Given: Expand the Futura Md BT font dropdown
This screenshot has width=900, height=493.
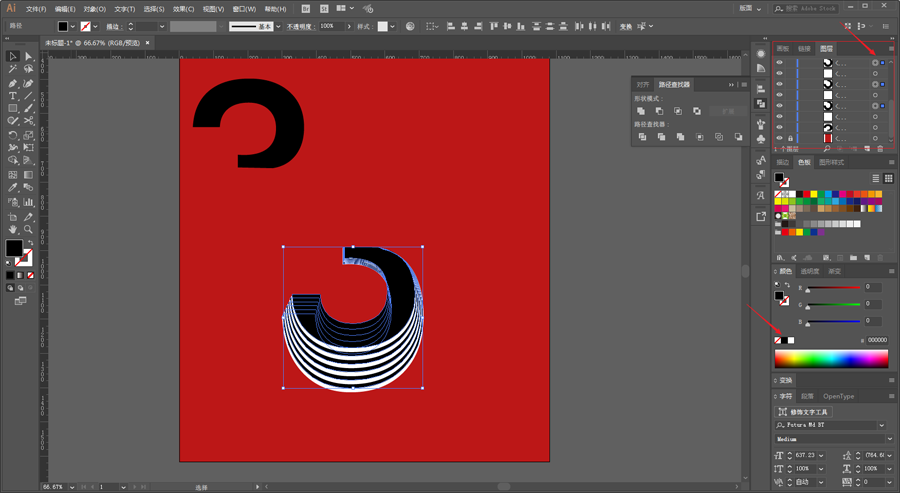Looking at the screenshot, I should (x=881, y=425).
